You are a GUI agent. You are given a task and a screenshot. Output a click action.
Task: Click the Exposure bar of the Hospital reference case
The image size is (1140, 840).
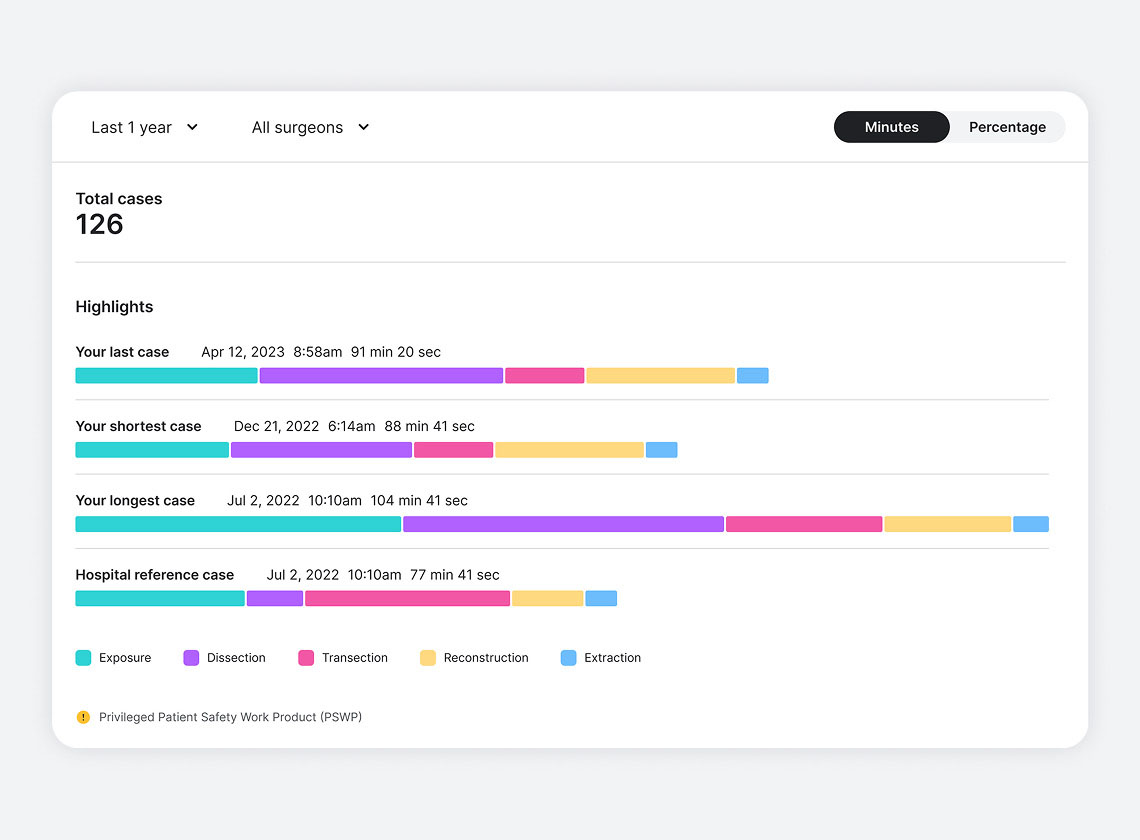(x=159, y=598)
